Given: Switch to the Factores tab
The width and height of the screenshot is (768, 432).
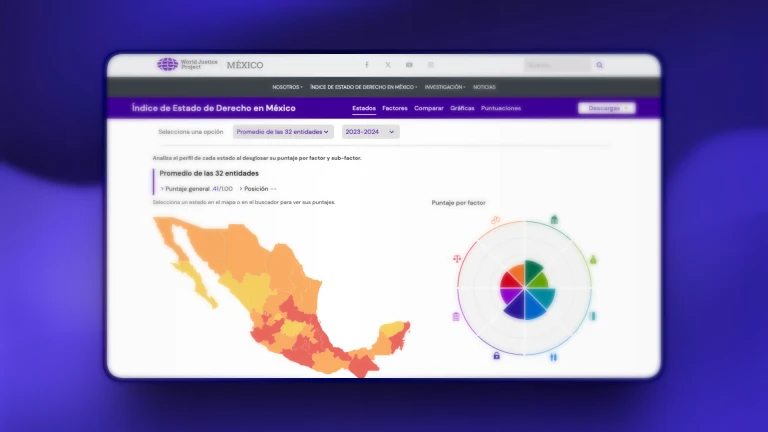Looking at the screenshot, I should click(x=395, y=108).
